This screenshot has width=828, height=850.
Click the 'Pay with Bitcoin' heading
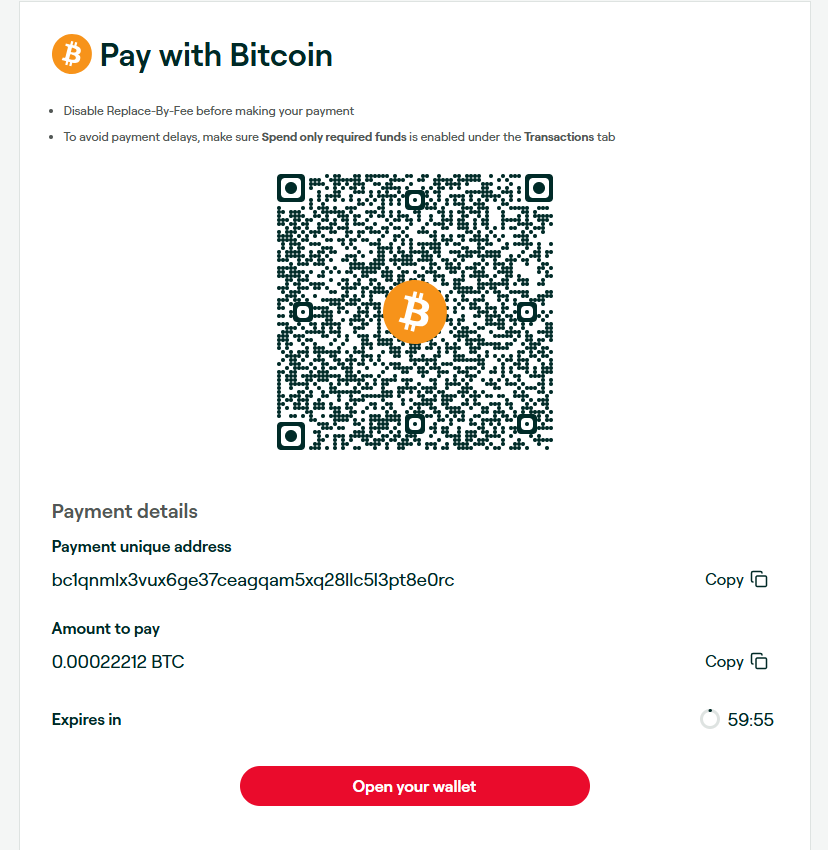(x=216, y=55)
